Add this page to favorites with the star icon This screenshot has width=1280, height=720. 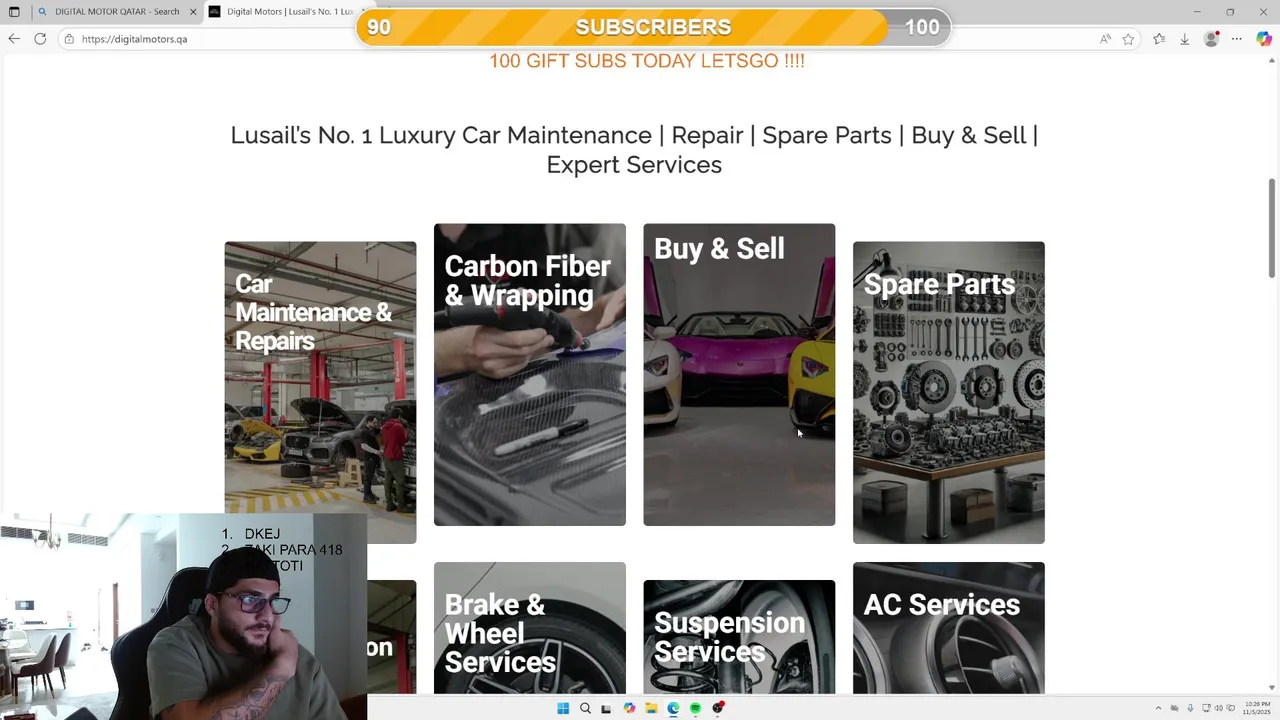[1128, 39]
